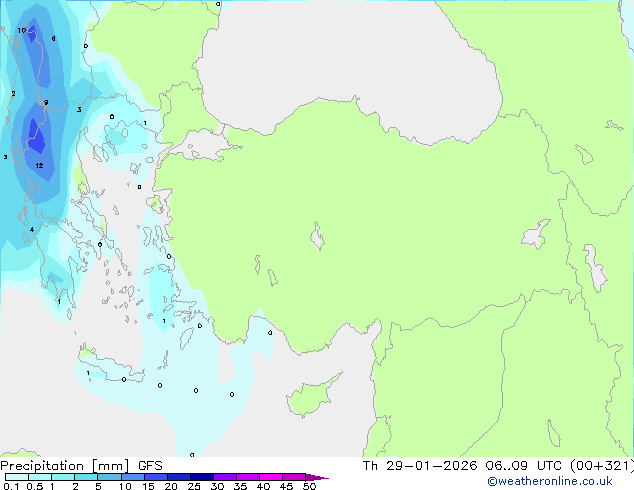Click the island of Cyprus on map
Image resolution: width=634 pixels, height=490 pixels.
(x=311, y=397)
